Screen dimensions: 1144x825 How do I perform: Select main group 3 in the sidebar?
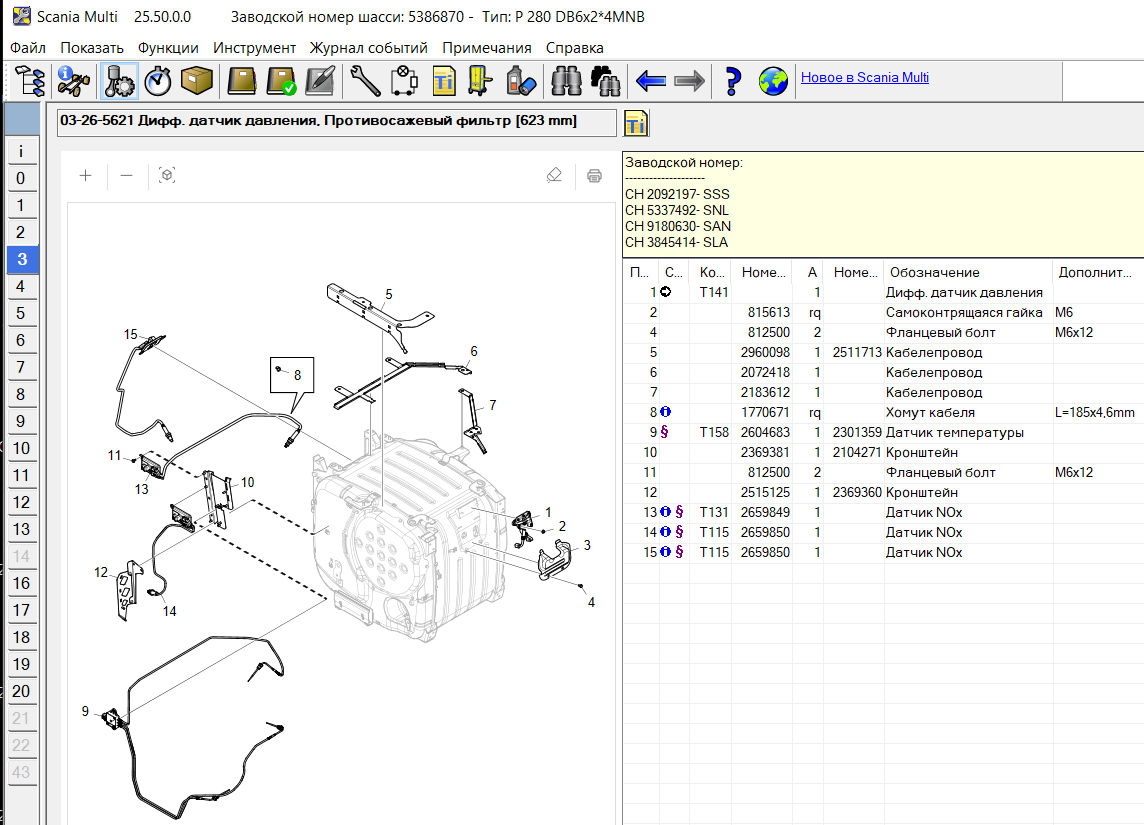point(22,259)
